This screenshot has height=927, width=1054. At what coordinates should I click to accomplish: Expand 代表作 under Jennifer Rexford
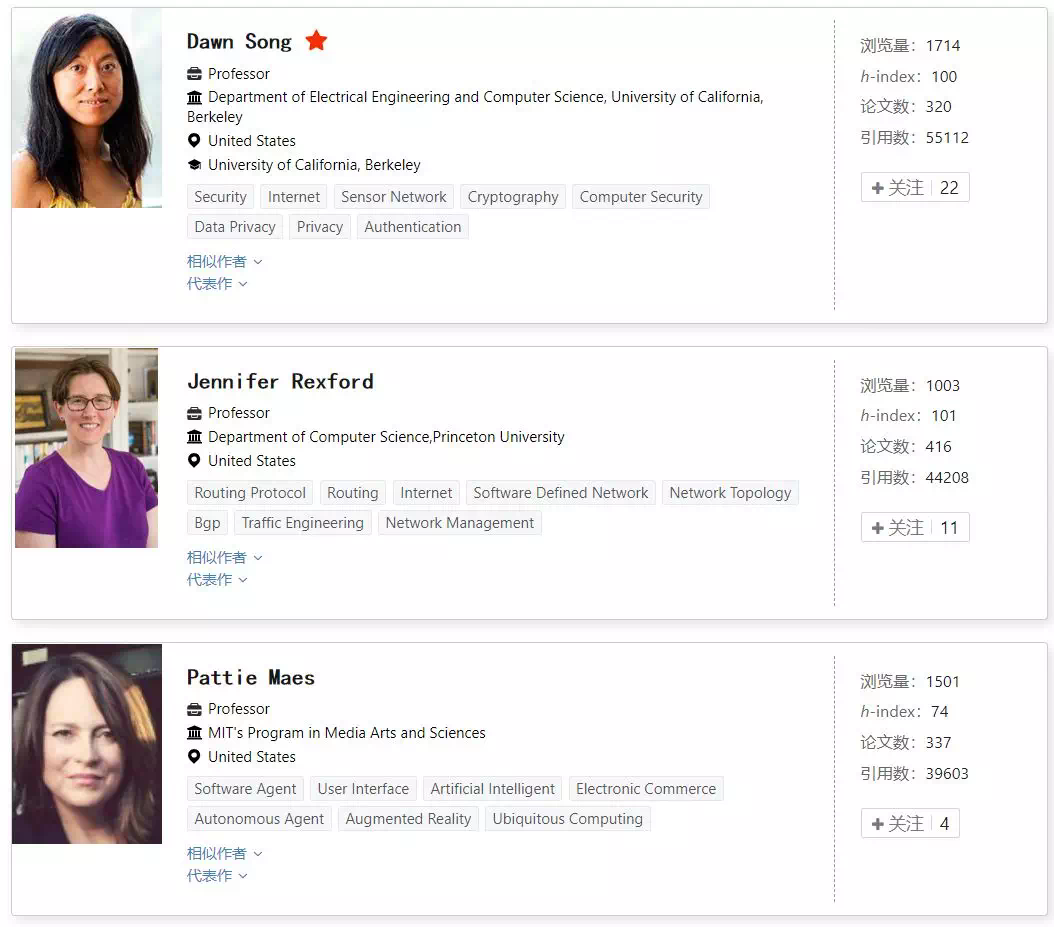(217, 579)
